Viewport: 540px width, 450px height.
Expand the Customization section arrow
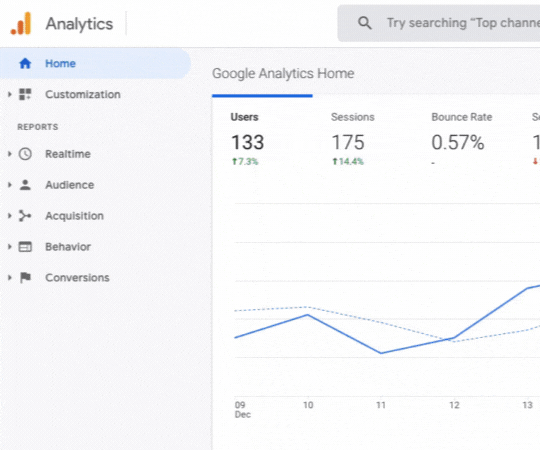pyautogui.click(x=10, y=94)
